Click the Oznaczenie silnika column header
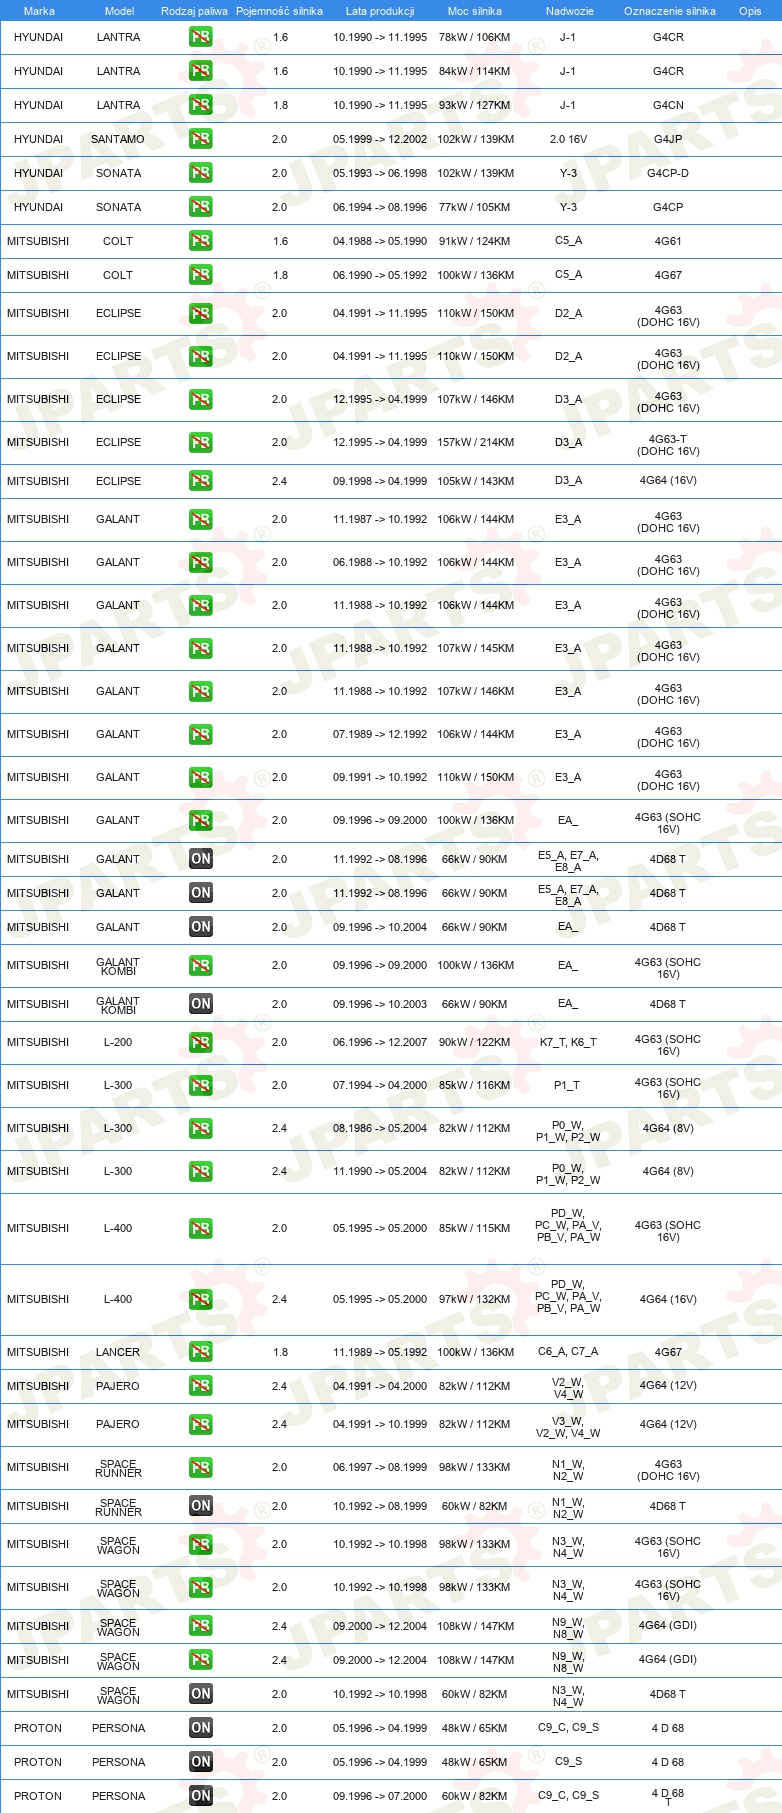 coord(670,11)
